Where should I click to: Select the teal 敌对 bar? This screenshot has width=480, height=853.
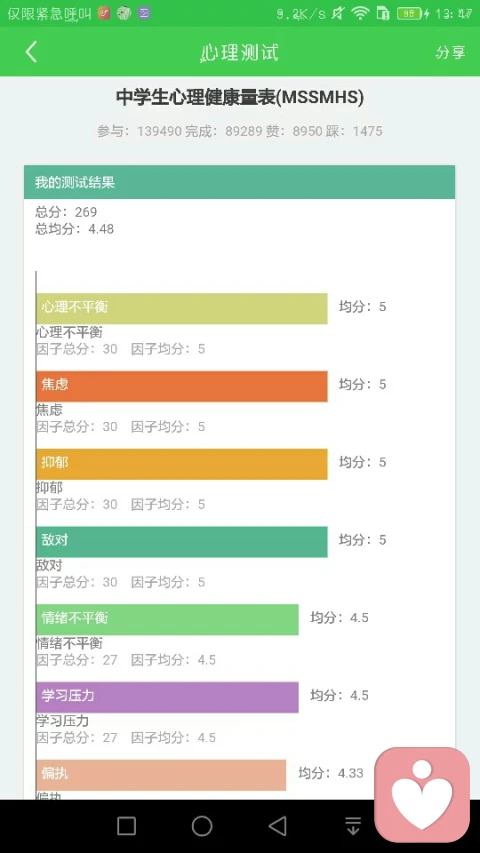(x=182, y=542)
